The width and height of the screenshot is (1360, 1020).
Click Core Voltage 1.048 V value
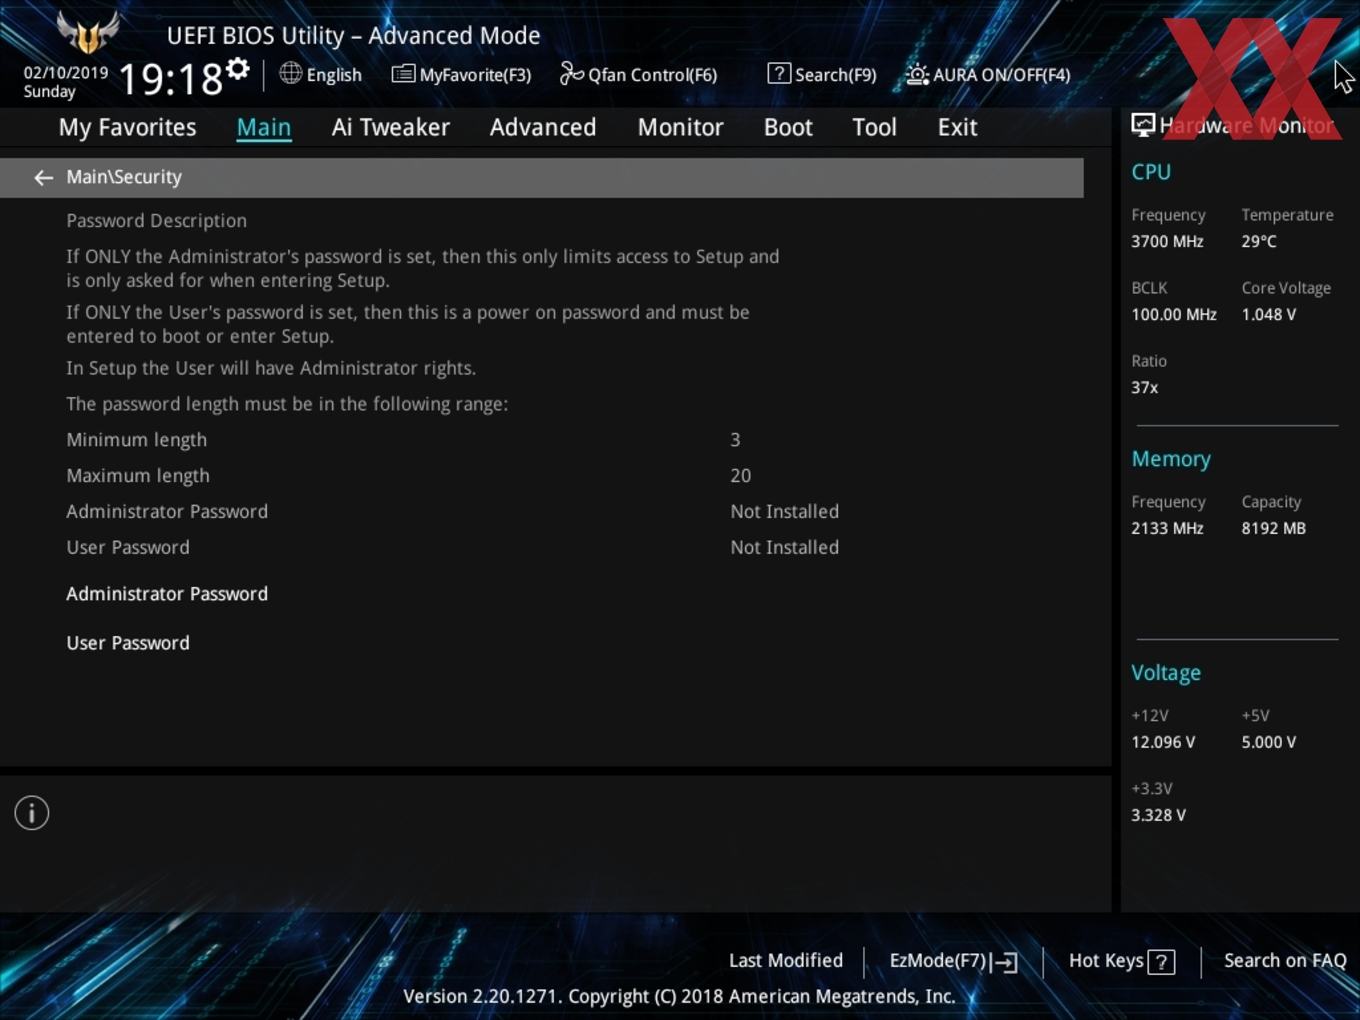[1268, 314]
